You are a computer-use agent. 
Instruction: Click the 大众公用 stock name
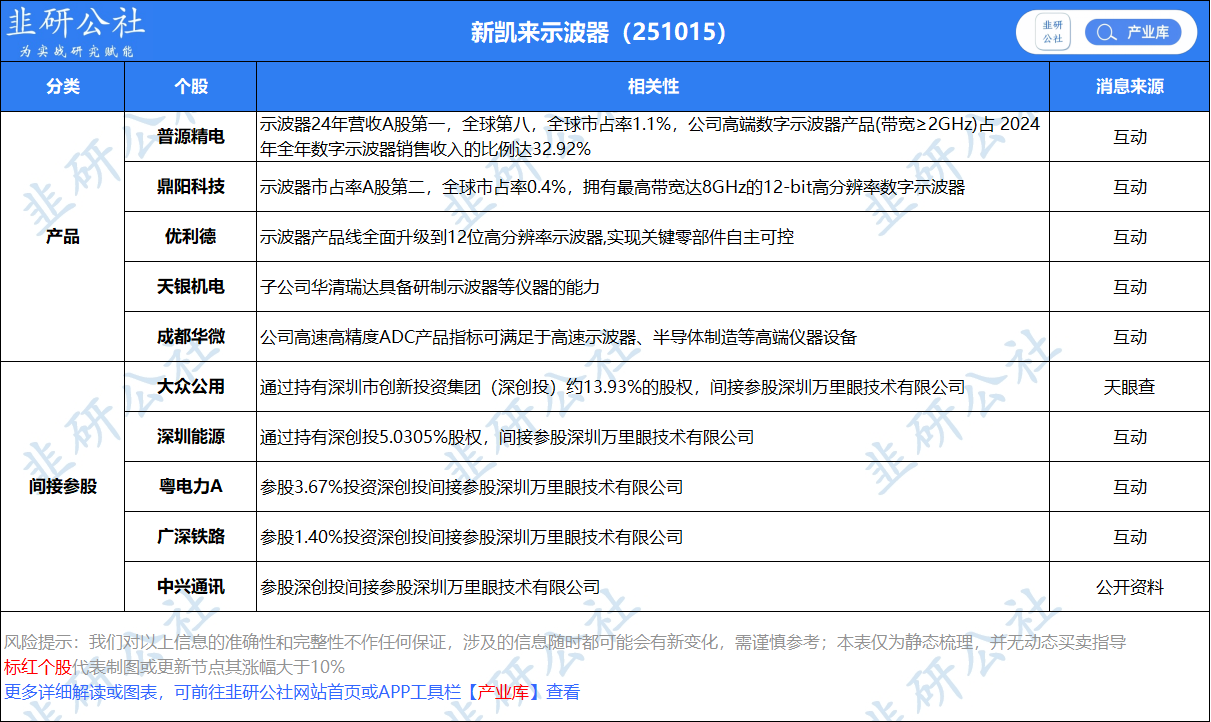coord(190,387)
